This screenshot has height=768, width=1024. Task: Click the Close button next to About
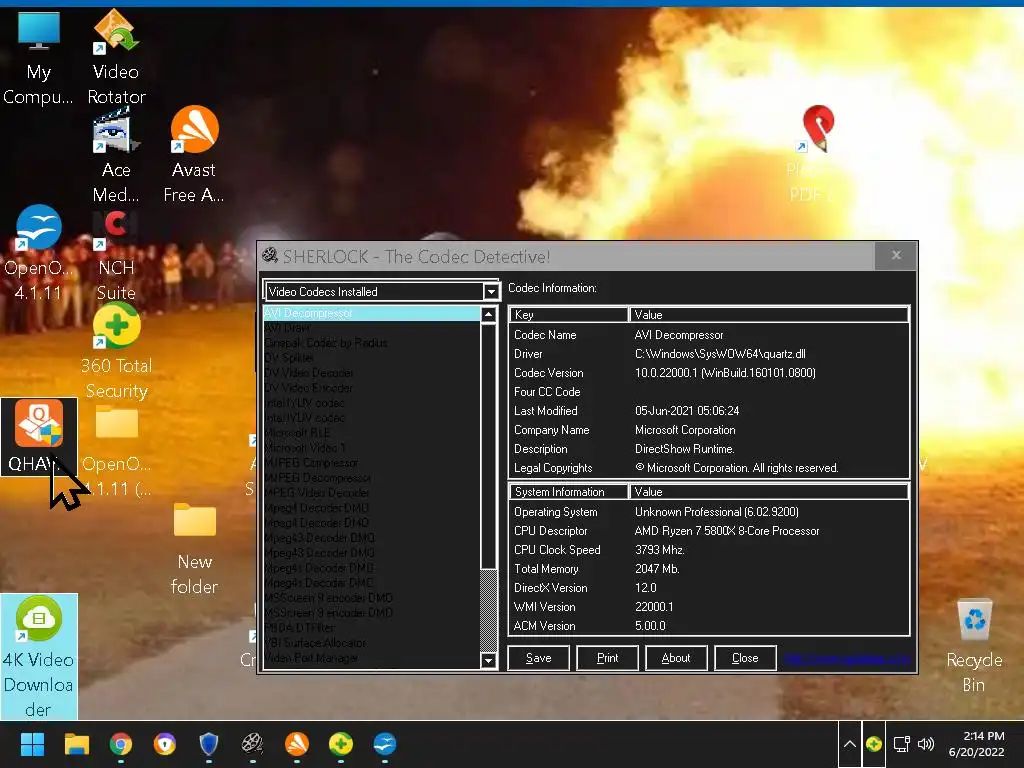click(x=745, y=658)
